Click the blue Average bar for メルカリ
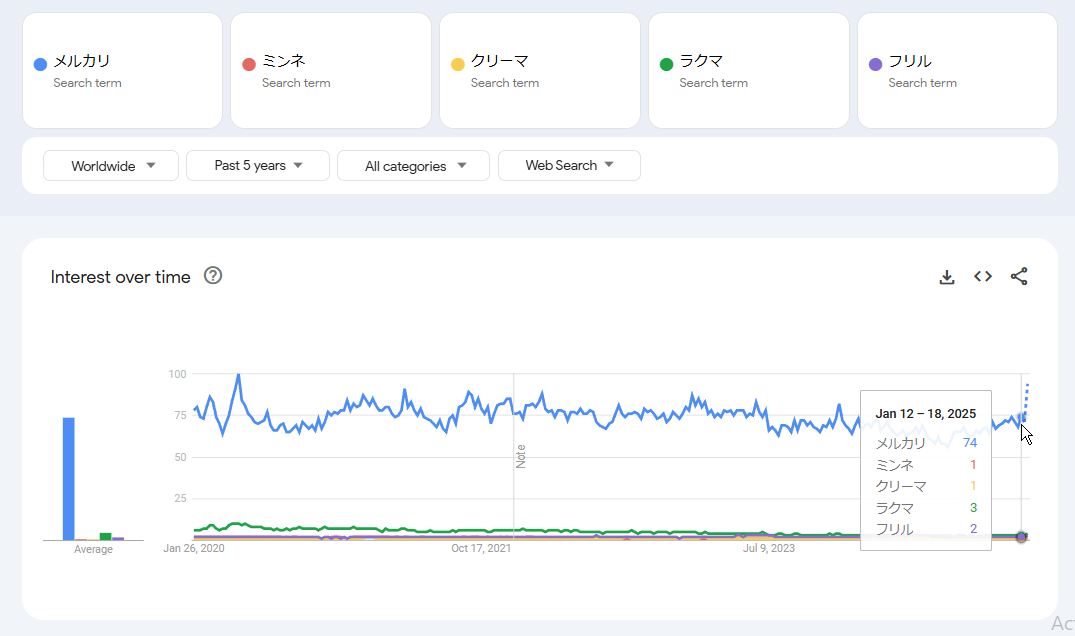This screenshot has height=636, width=1075. pos(69,478)
